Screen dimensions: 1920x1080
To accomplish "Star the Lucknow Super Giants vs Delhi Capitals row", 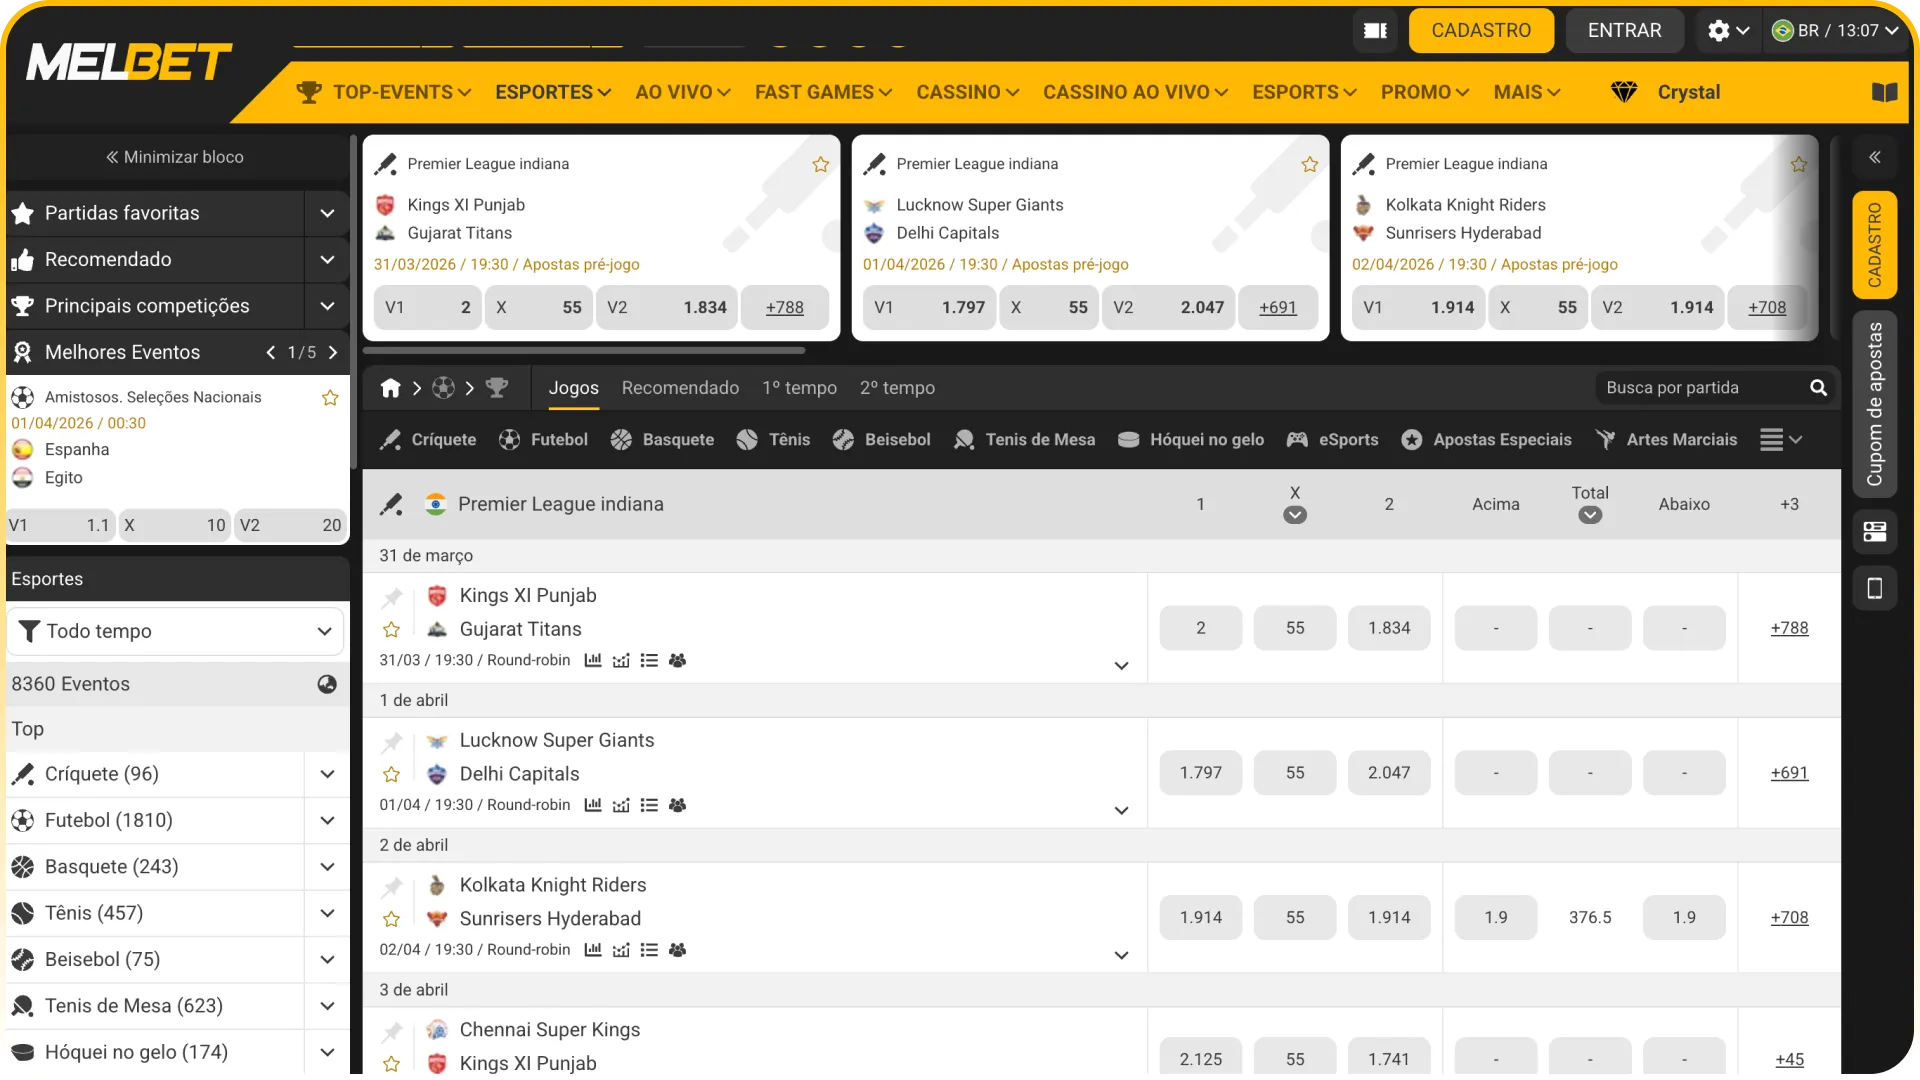I will click(392, 775).
